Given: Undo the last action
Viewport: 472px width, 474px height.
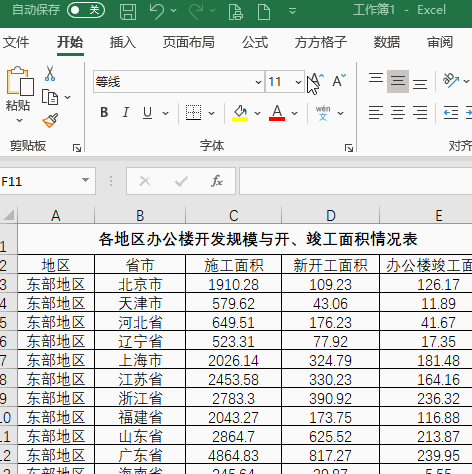Looking at the screenshot, I should pyautogui.click(x=156, y=11).
